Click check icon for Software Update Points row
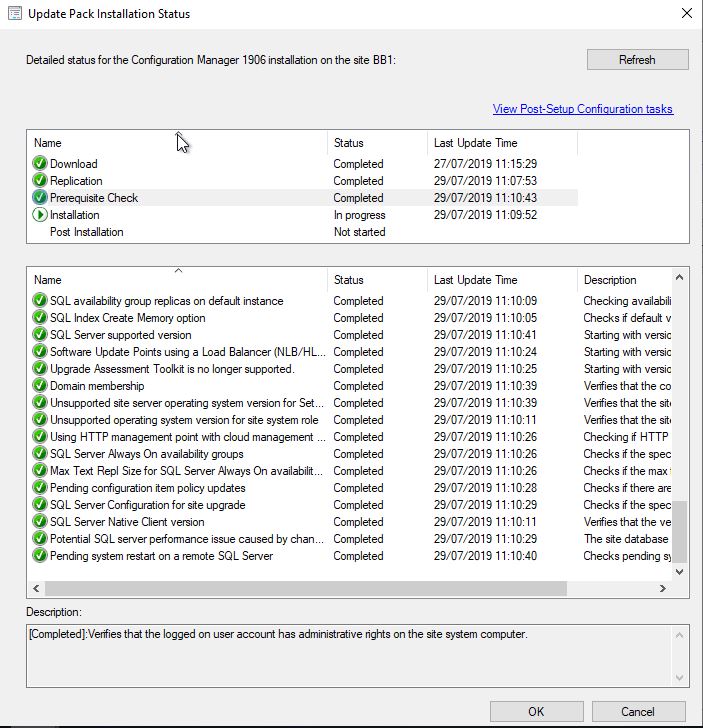The width and height of the screenshot is (703, 728). pos(40,351)
